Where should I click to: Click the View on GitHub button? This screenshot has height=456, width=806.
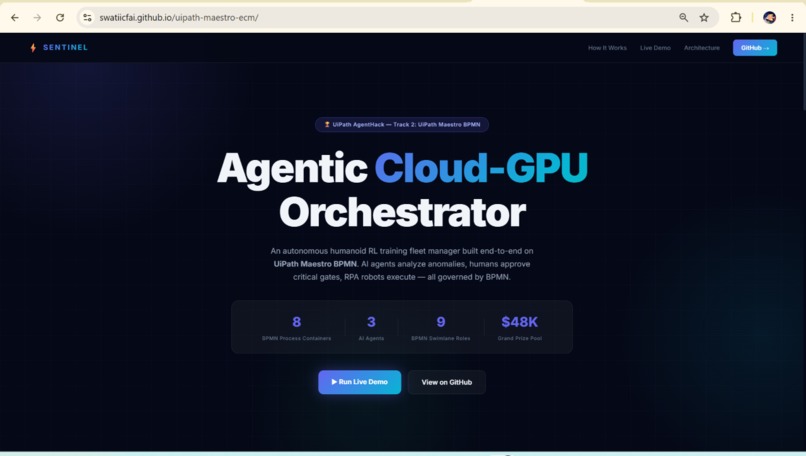(447, 382)
